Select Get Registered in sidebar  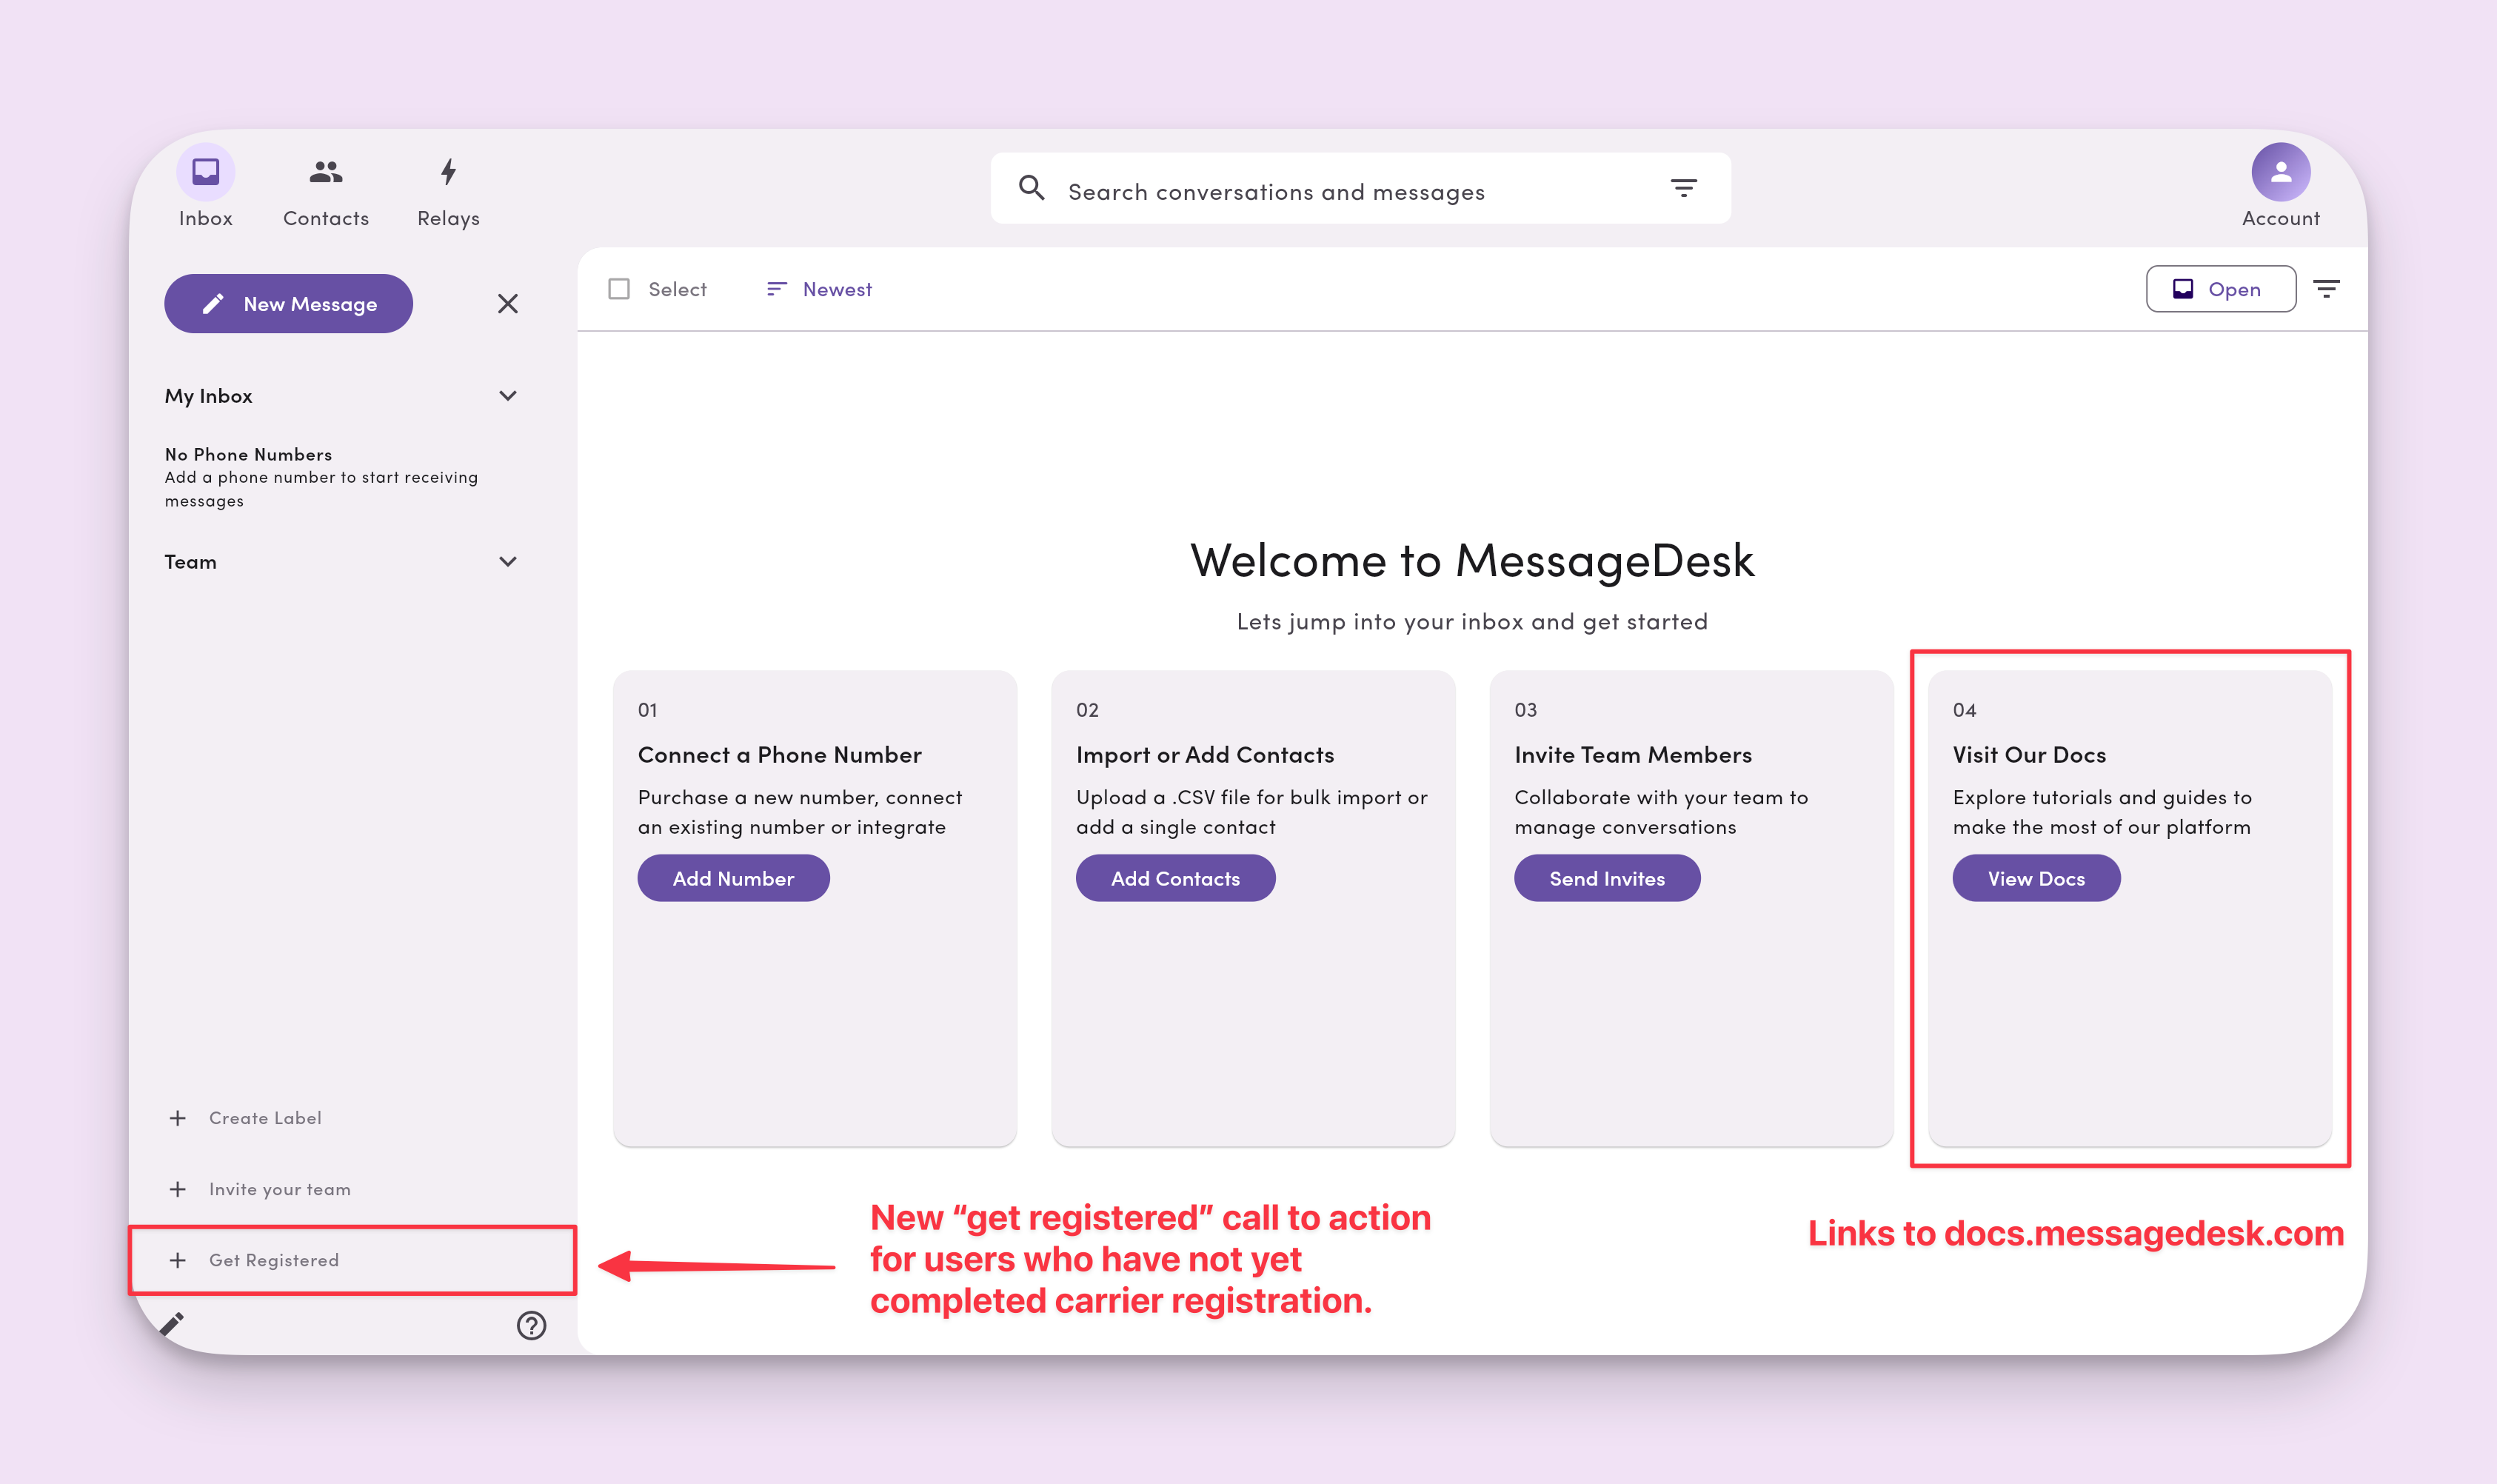(273, 1260)
